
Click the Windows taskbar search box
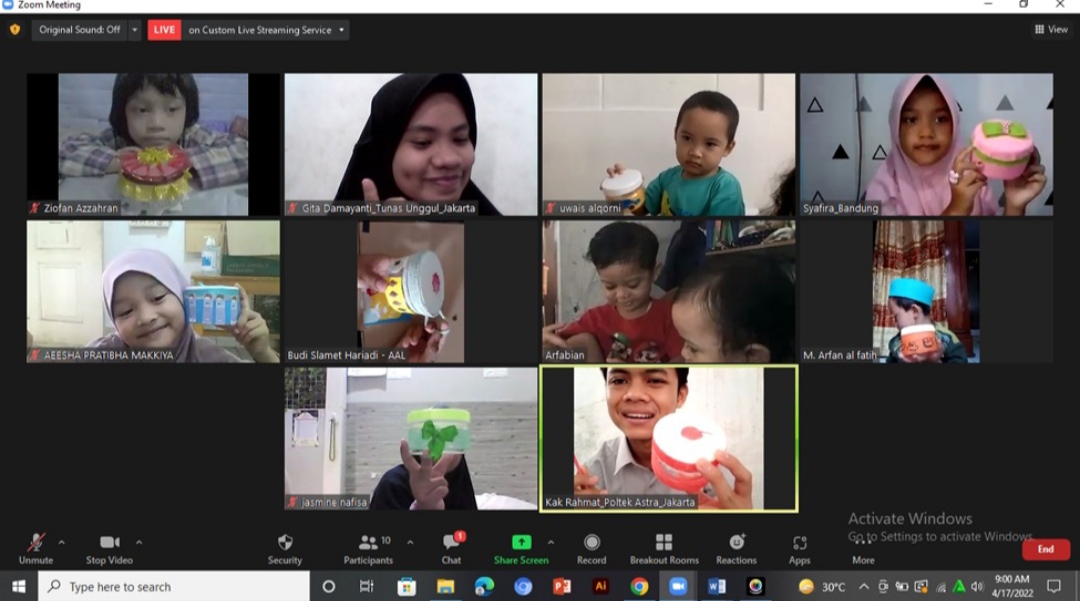(x=175, y=587)
